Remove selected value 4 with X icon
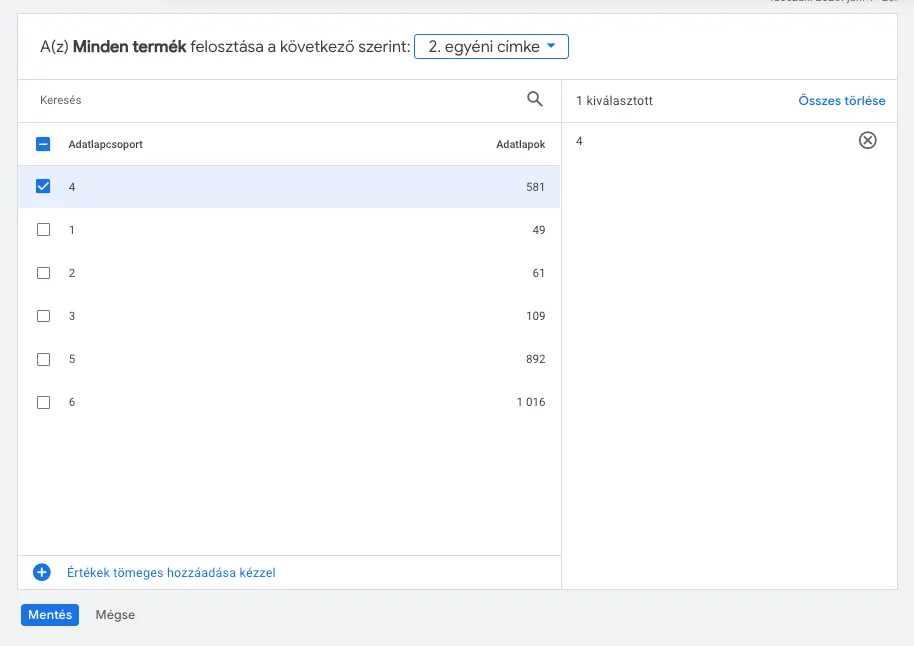This screenshot has width=914, height=646. coord(867,141)
